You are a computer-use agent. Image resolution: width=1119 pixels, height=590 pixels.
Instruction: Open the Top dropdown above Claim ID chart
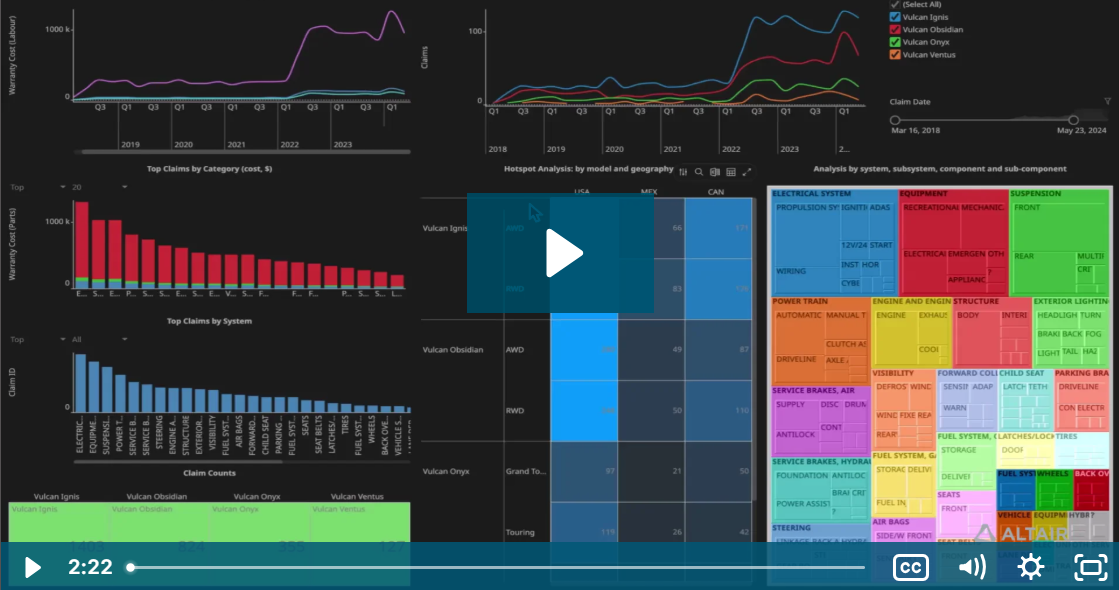37,340
